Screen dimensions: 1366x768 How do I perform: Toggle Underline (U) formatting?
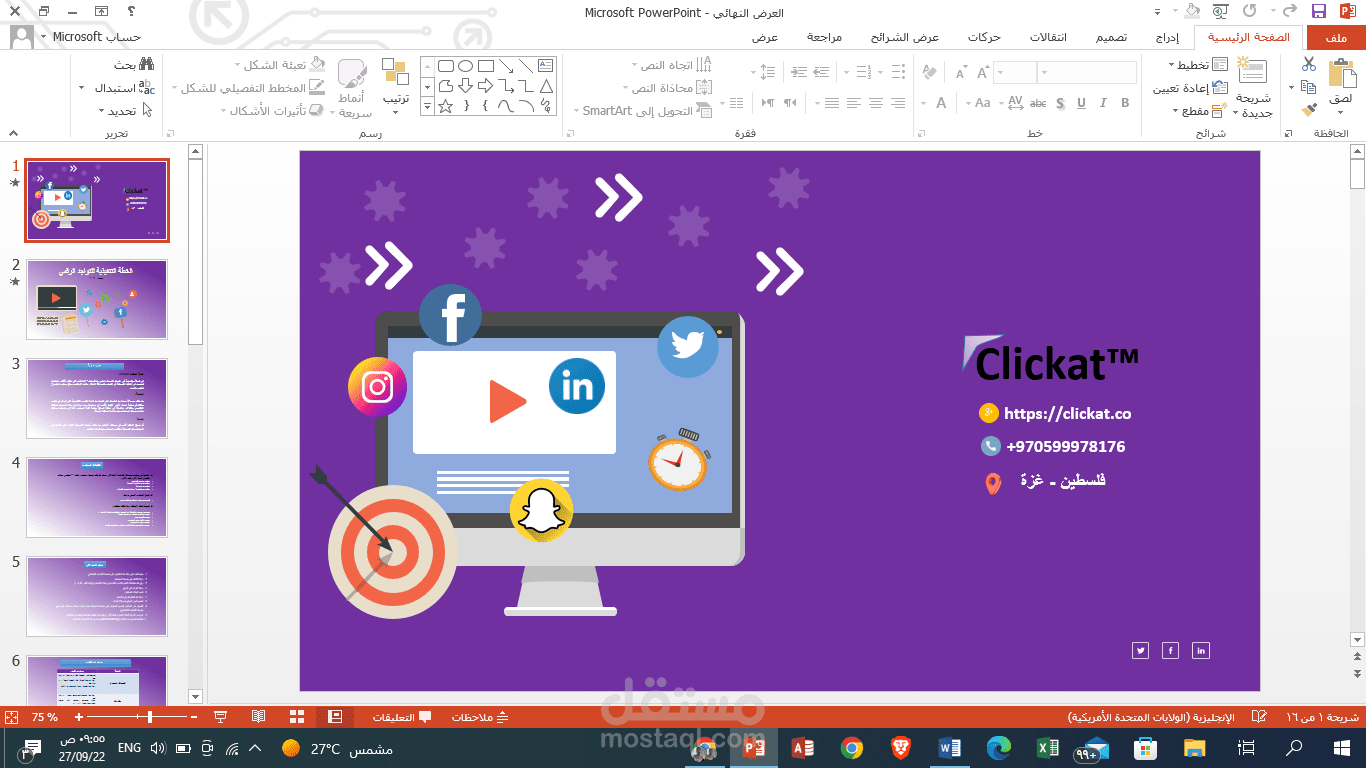tap(1082, 103)
